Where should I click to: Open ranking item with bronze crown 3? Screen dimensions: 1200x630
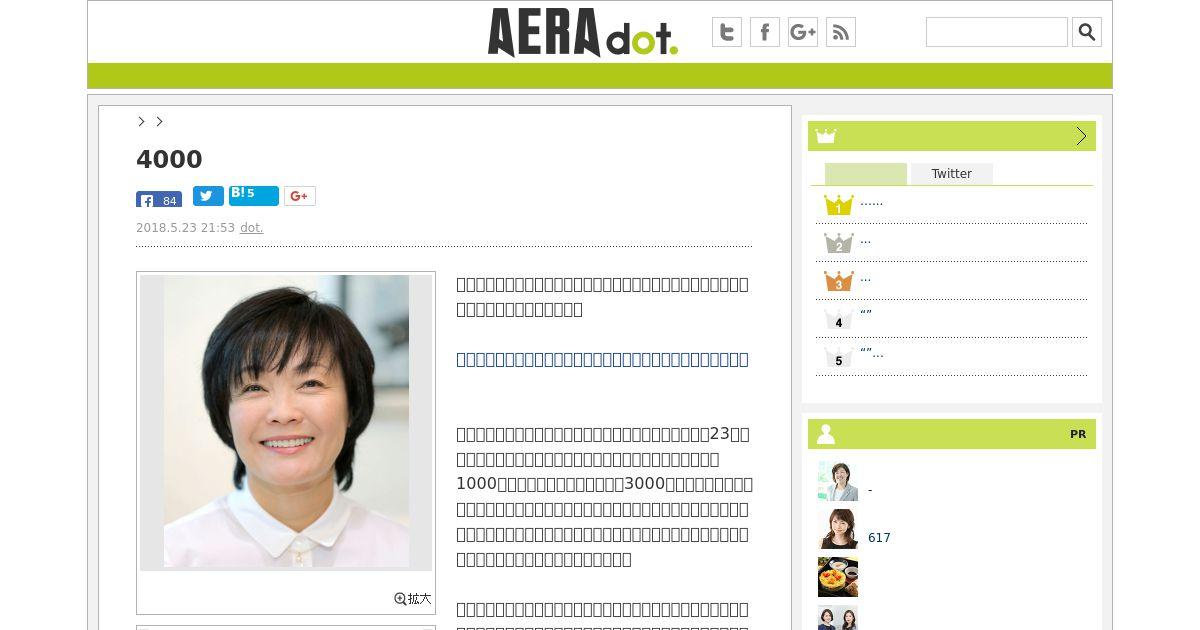(x=866, y=278)
